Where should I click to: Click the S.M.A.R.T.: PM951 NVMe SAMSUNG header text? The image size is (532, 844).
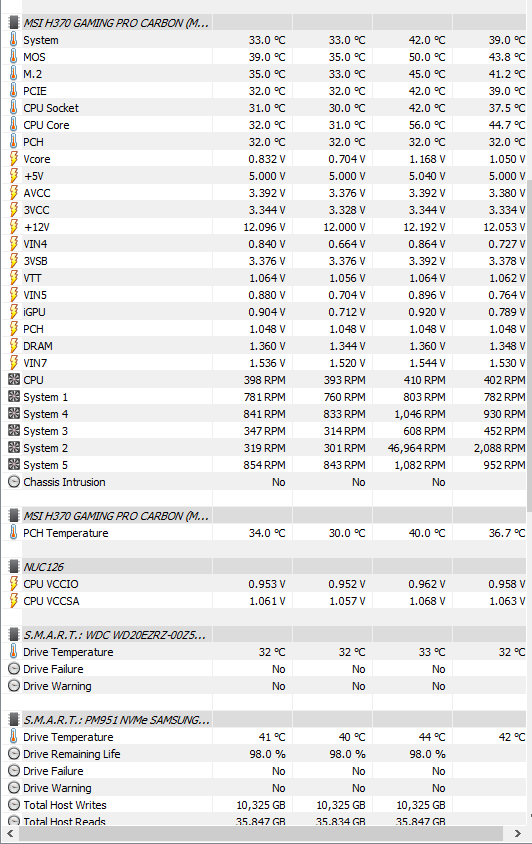[x=116, y=720]
